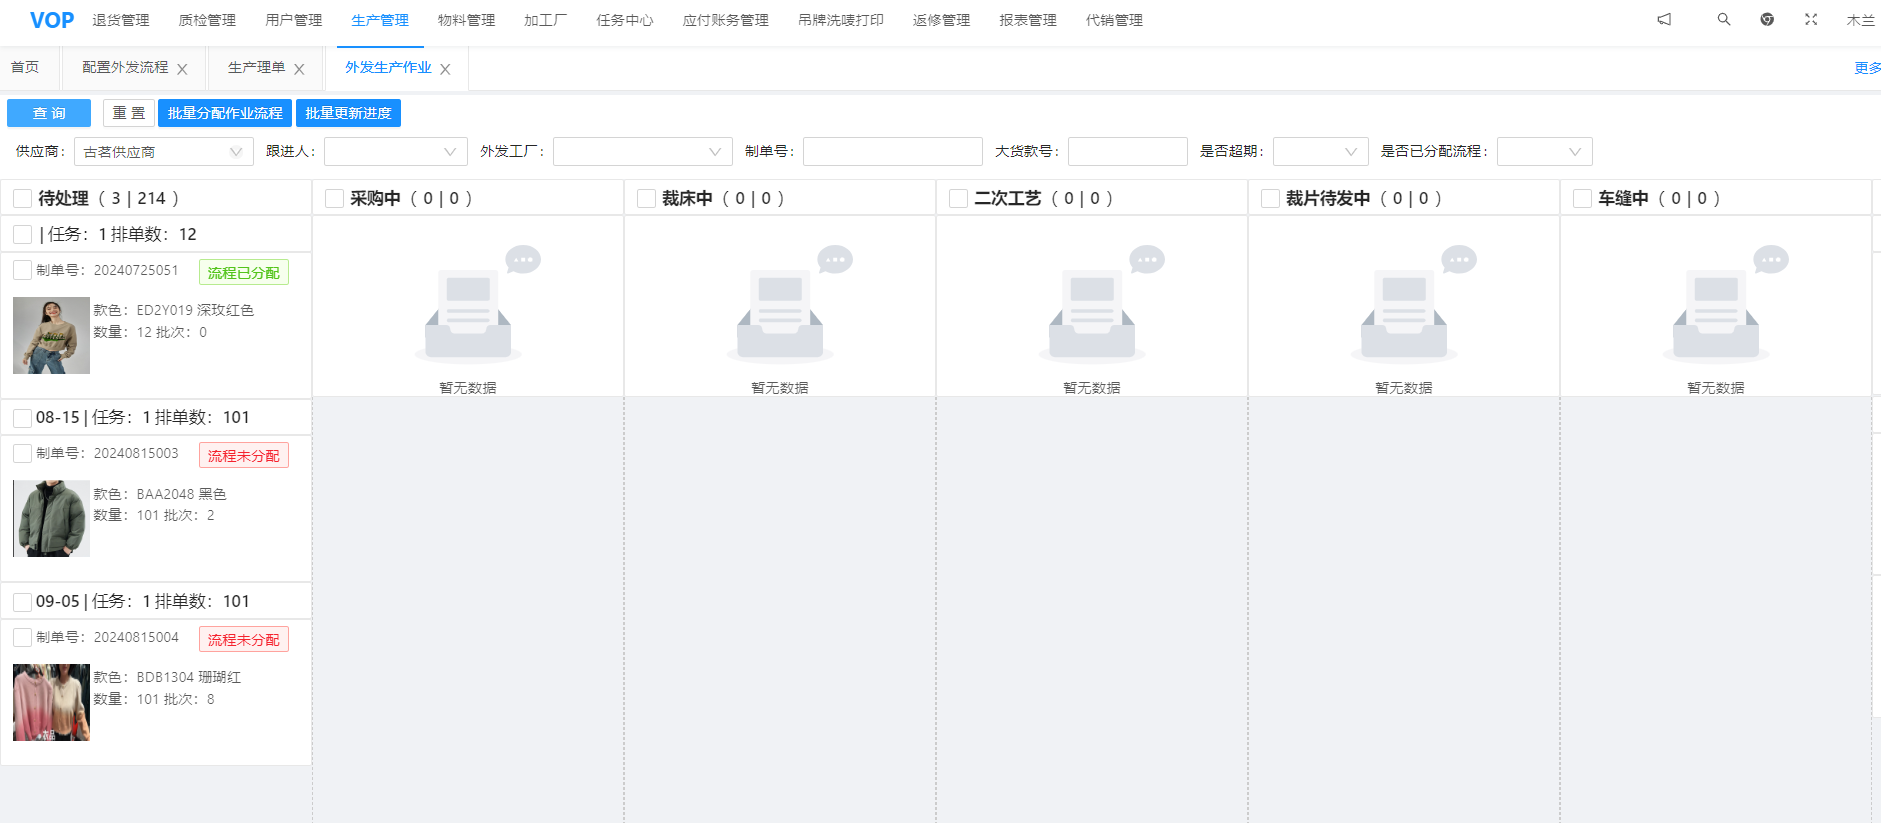This screenshot has height=823, width=1881.
Task: Click the Chrome browser icon in header
Action: [1767, 19]
